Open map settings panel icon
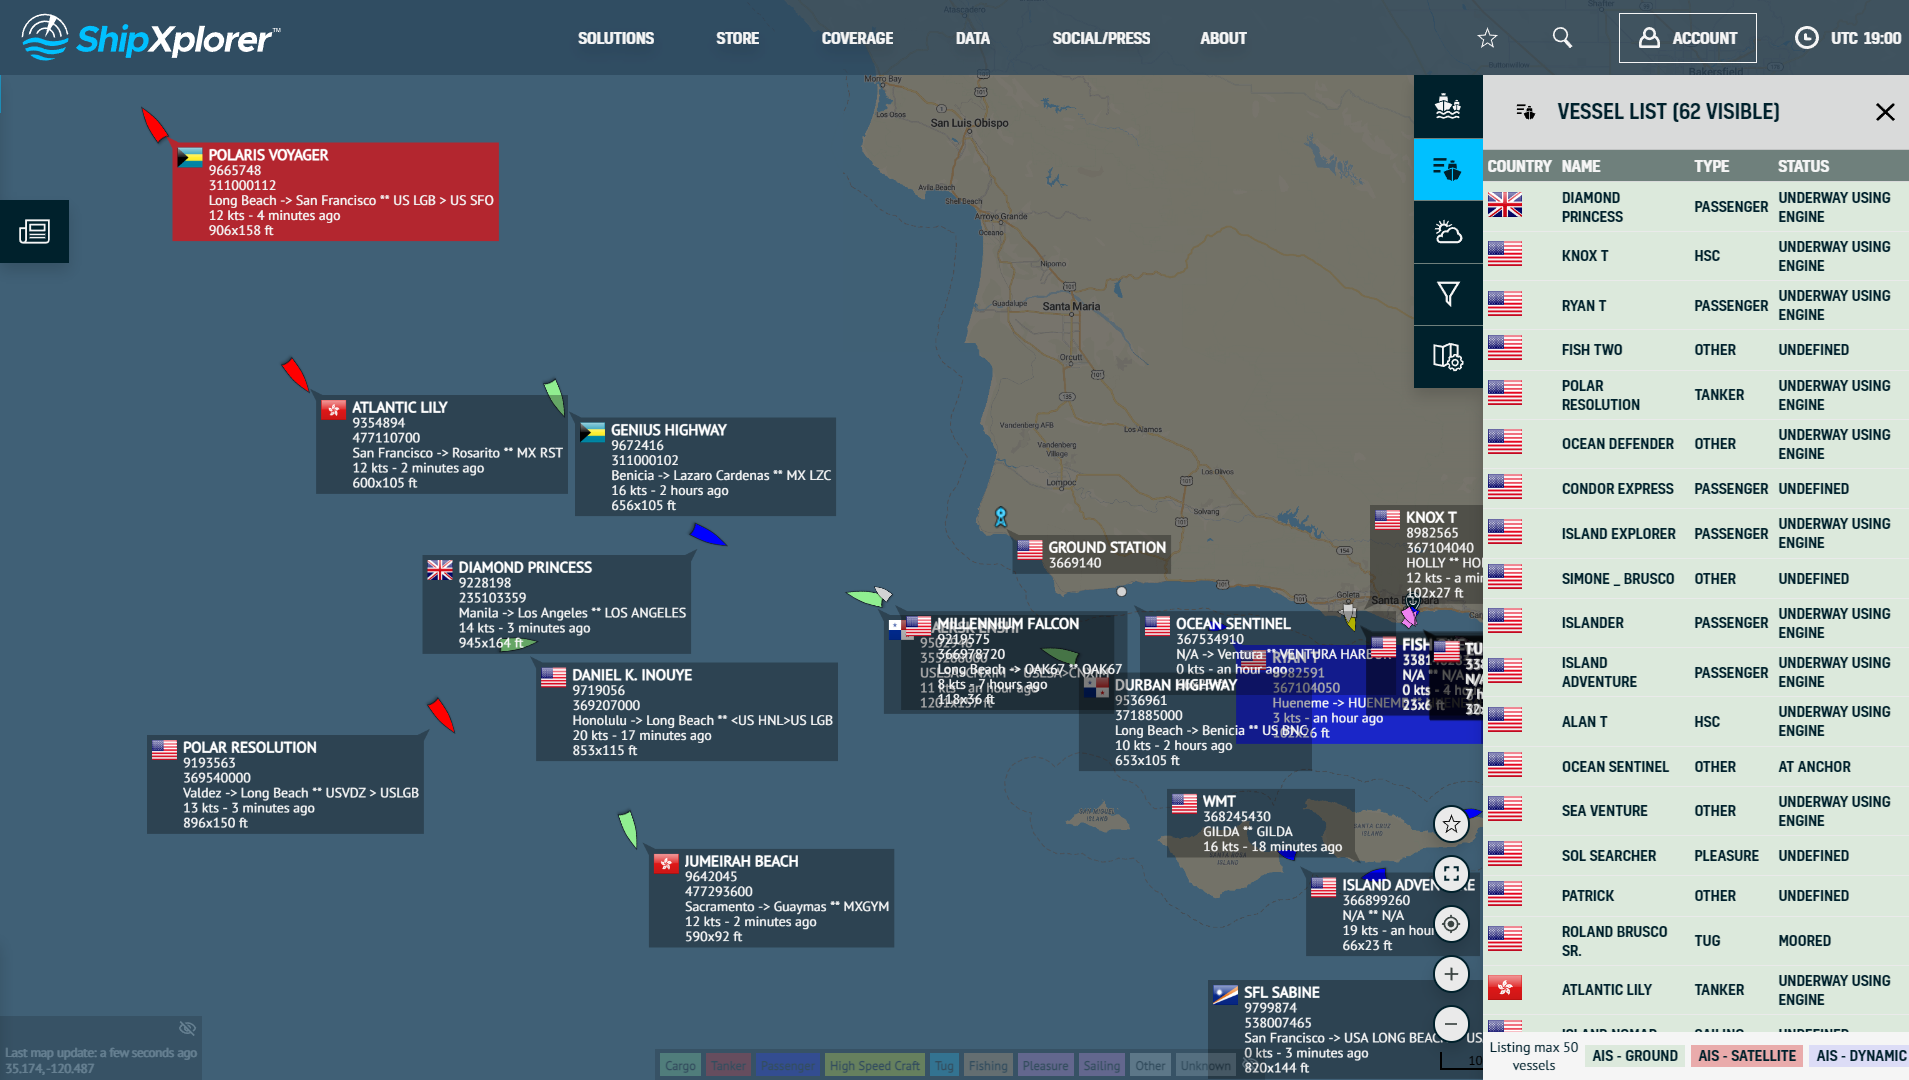Image resolution: width=1909 pixels, height=1080 pixels. point(1448,356)
